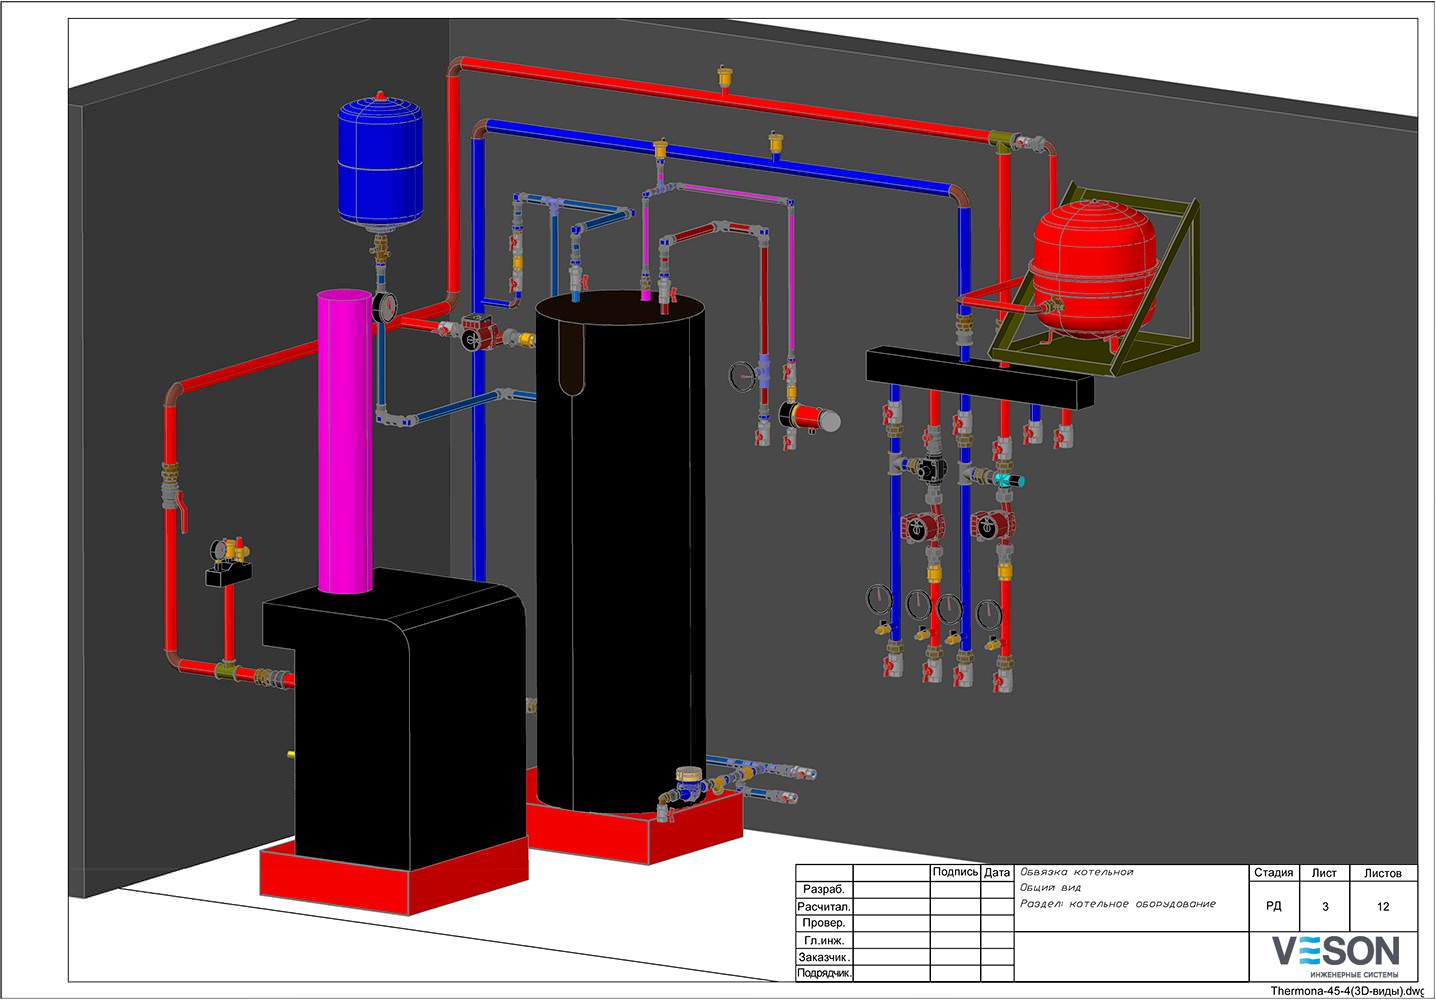This screenshot has width=1436, height=1000.
Task: Select the "Дата" column header
Action: [x=997, y=872]
